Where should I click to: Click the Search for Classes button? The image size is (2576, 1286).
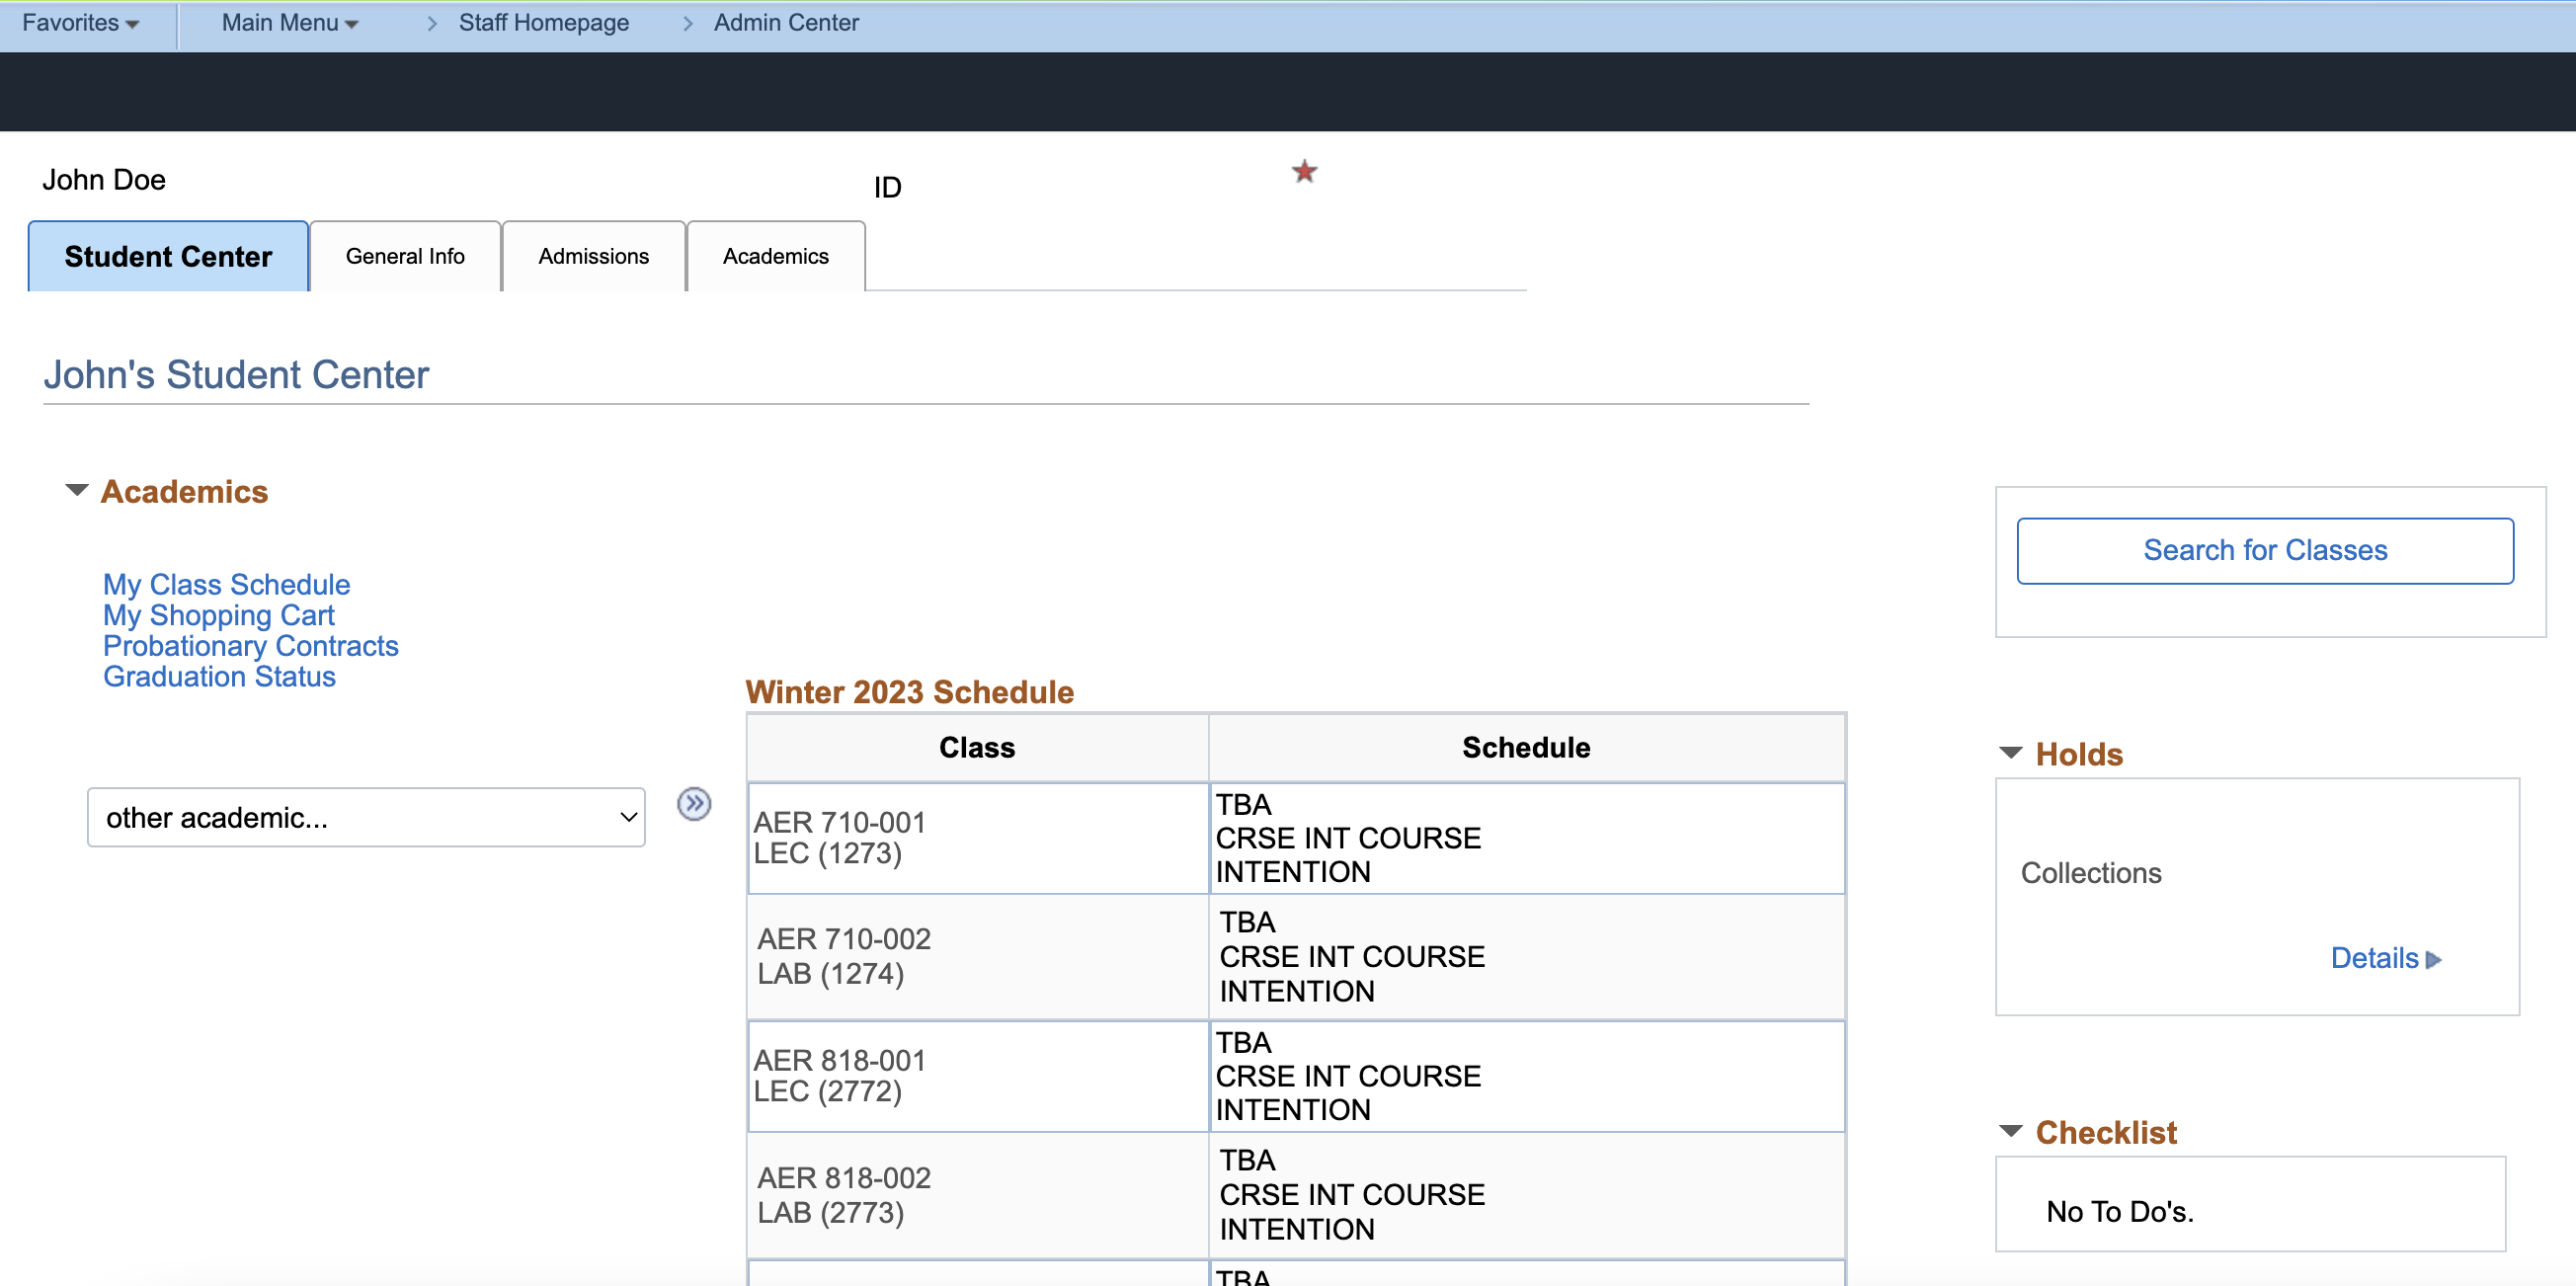(2265, 550)
